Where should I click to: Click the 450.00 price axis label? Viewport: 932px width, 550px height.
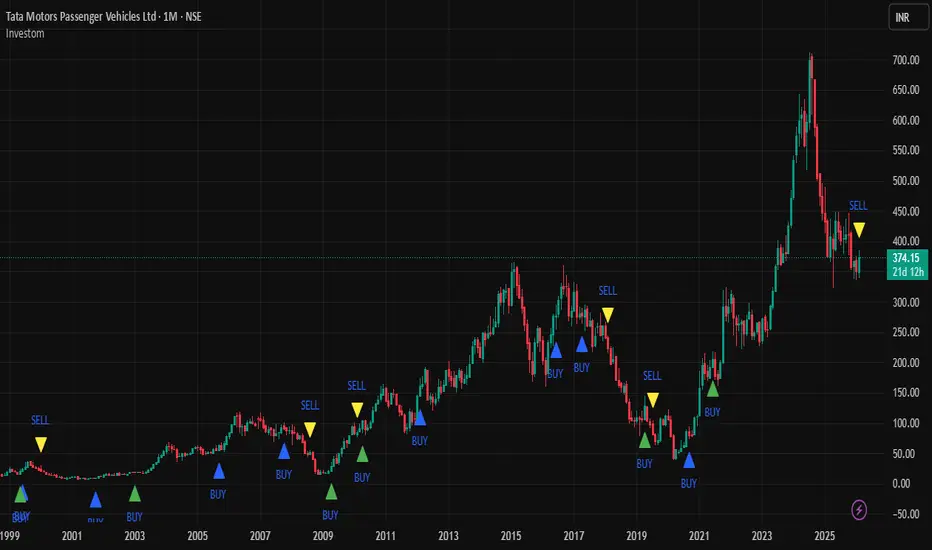click(905, 211)
